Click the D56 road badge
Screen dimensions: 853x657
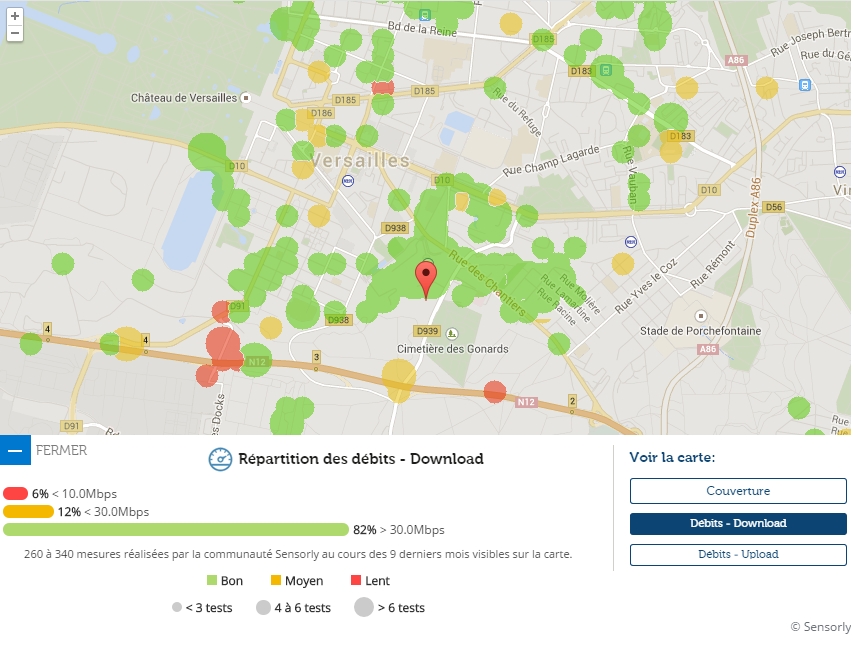tap(774, 207)
